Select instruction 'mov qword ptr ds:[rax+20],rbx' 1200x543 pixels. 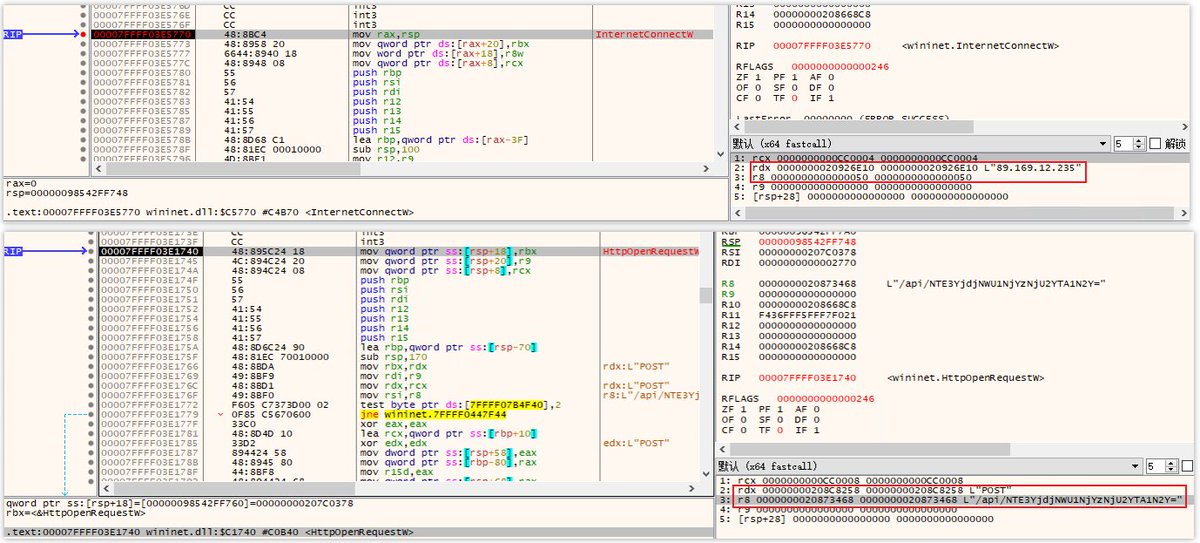pos(441,44)
